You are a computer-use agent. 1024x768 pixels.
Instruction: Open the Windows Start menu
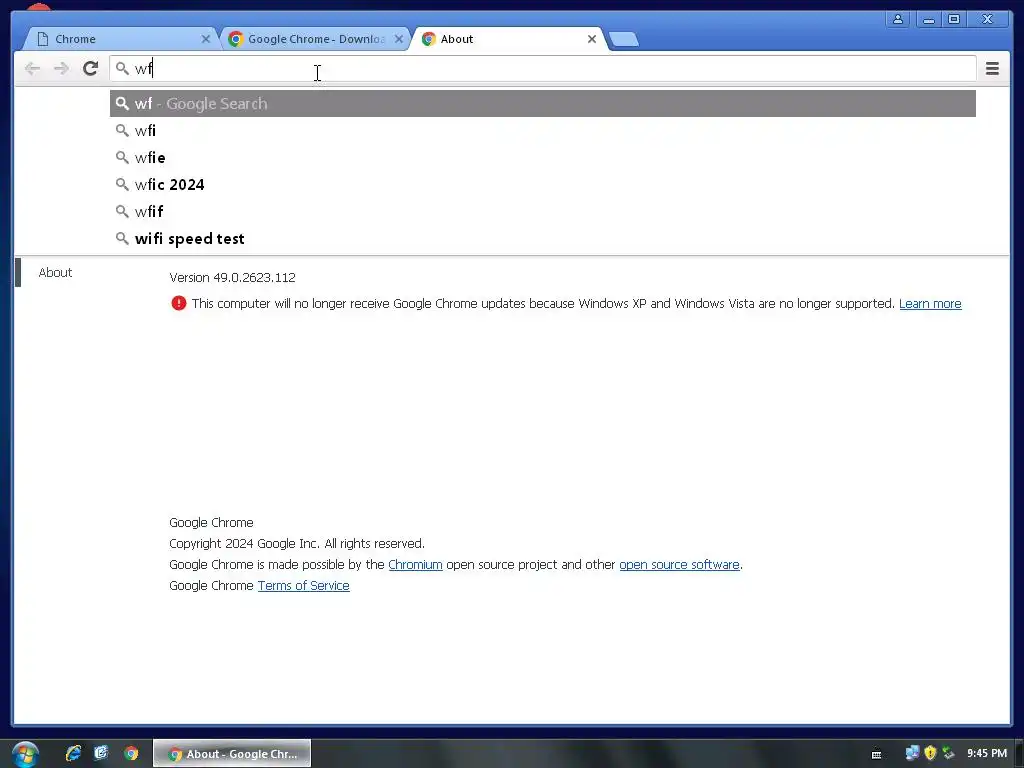25,754
